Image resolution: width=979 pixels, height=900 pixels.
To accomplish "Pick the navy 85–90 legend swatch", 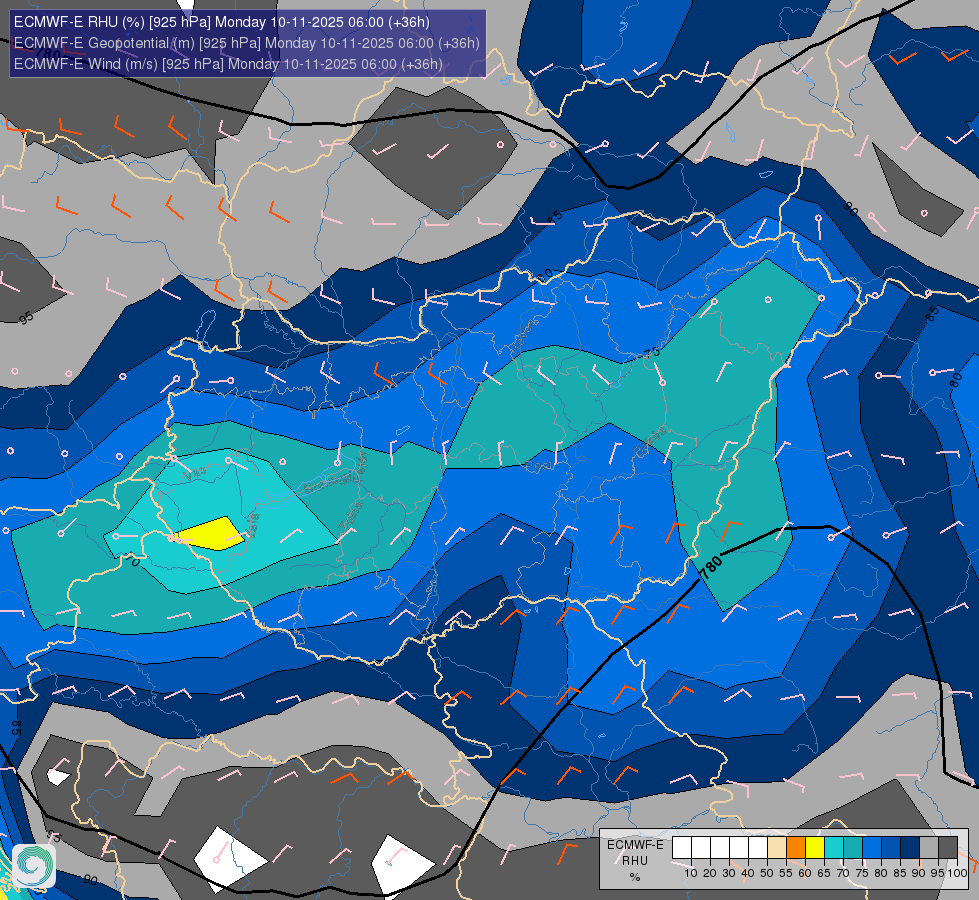I will tap(910, 848).
